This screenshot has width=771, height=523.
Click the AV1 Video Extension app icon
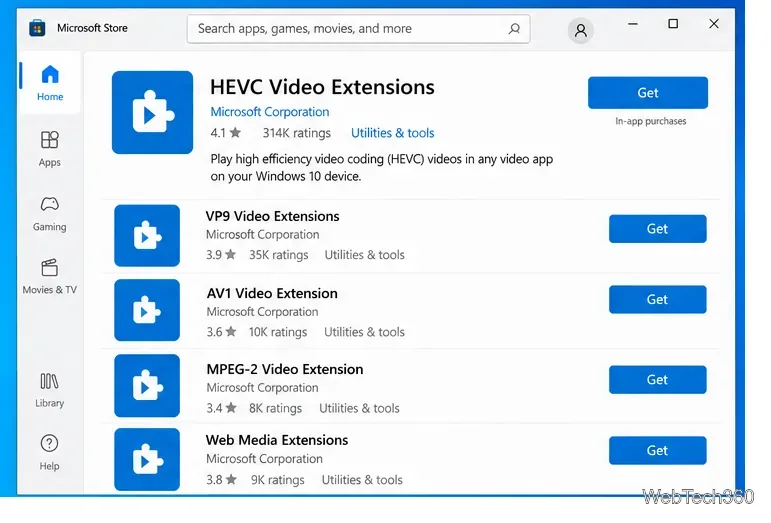point(147,310)
